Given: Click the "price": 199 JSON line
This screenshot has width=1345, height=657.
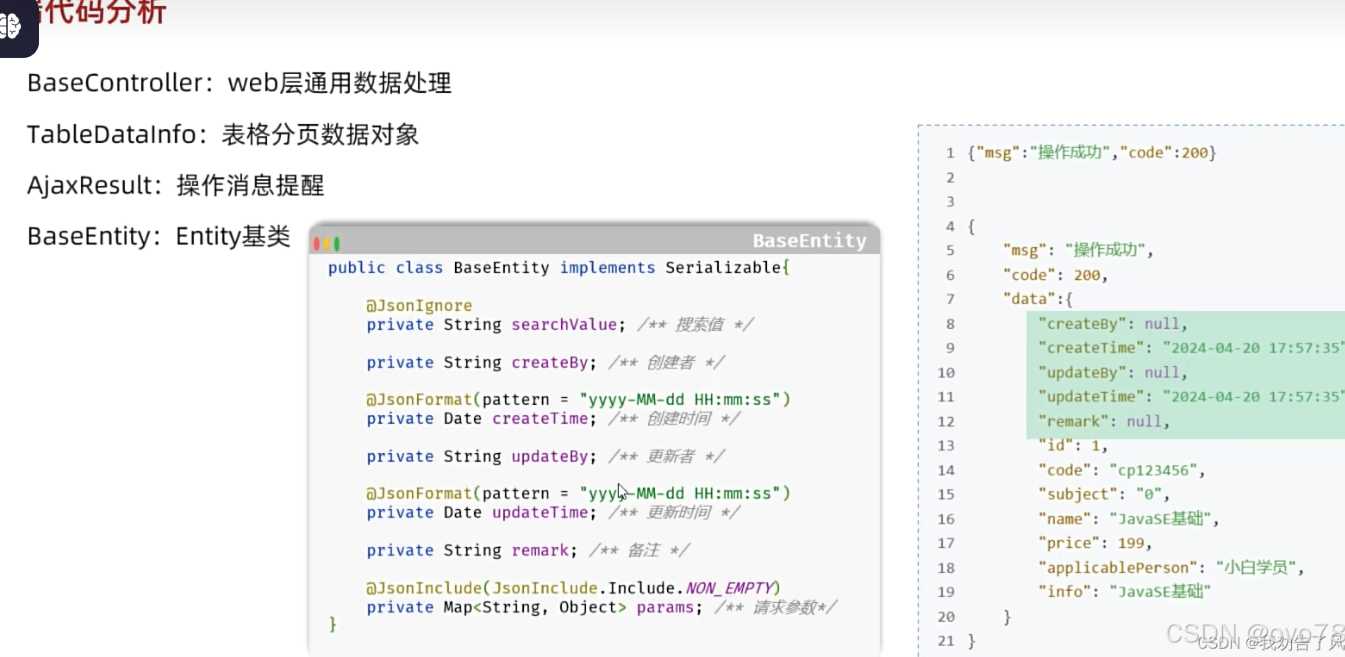Looking at the screenshot, I should pyautogui.click(x=1095, y=543).
